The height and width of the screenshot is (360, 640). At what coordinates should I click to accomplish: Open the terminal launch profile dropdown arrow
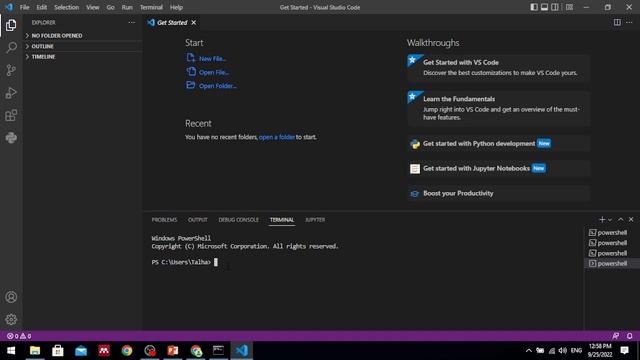[x=610, y=220]
